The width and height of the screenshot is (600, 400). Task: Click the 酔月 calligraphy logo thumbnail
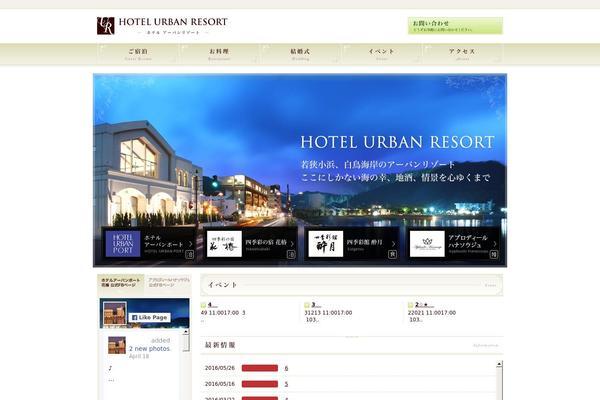[x=326, y=244]
